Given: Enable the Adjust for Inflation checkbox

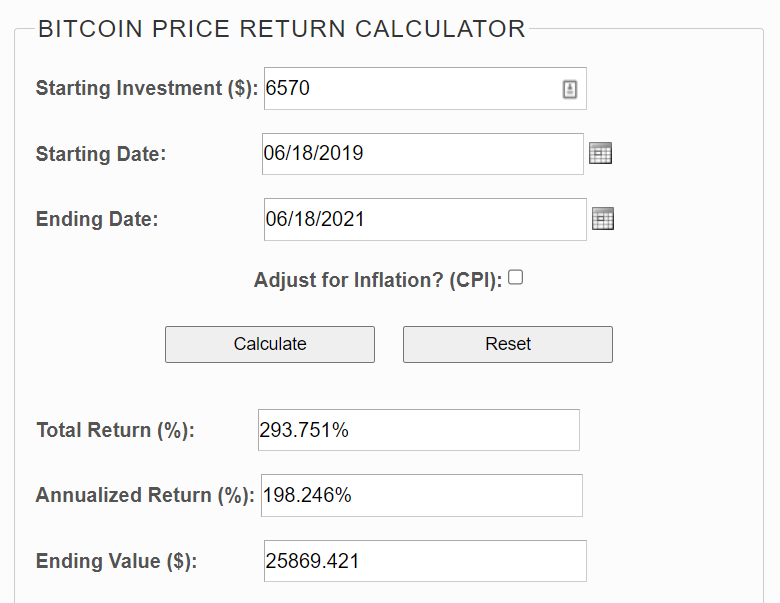Looking at the screenshot, I should pyautogui.click(x=516, y=277).
